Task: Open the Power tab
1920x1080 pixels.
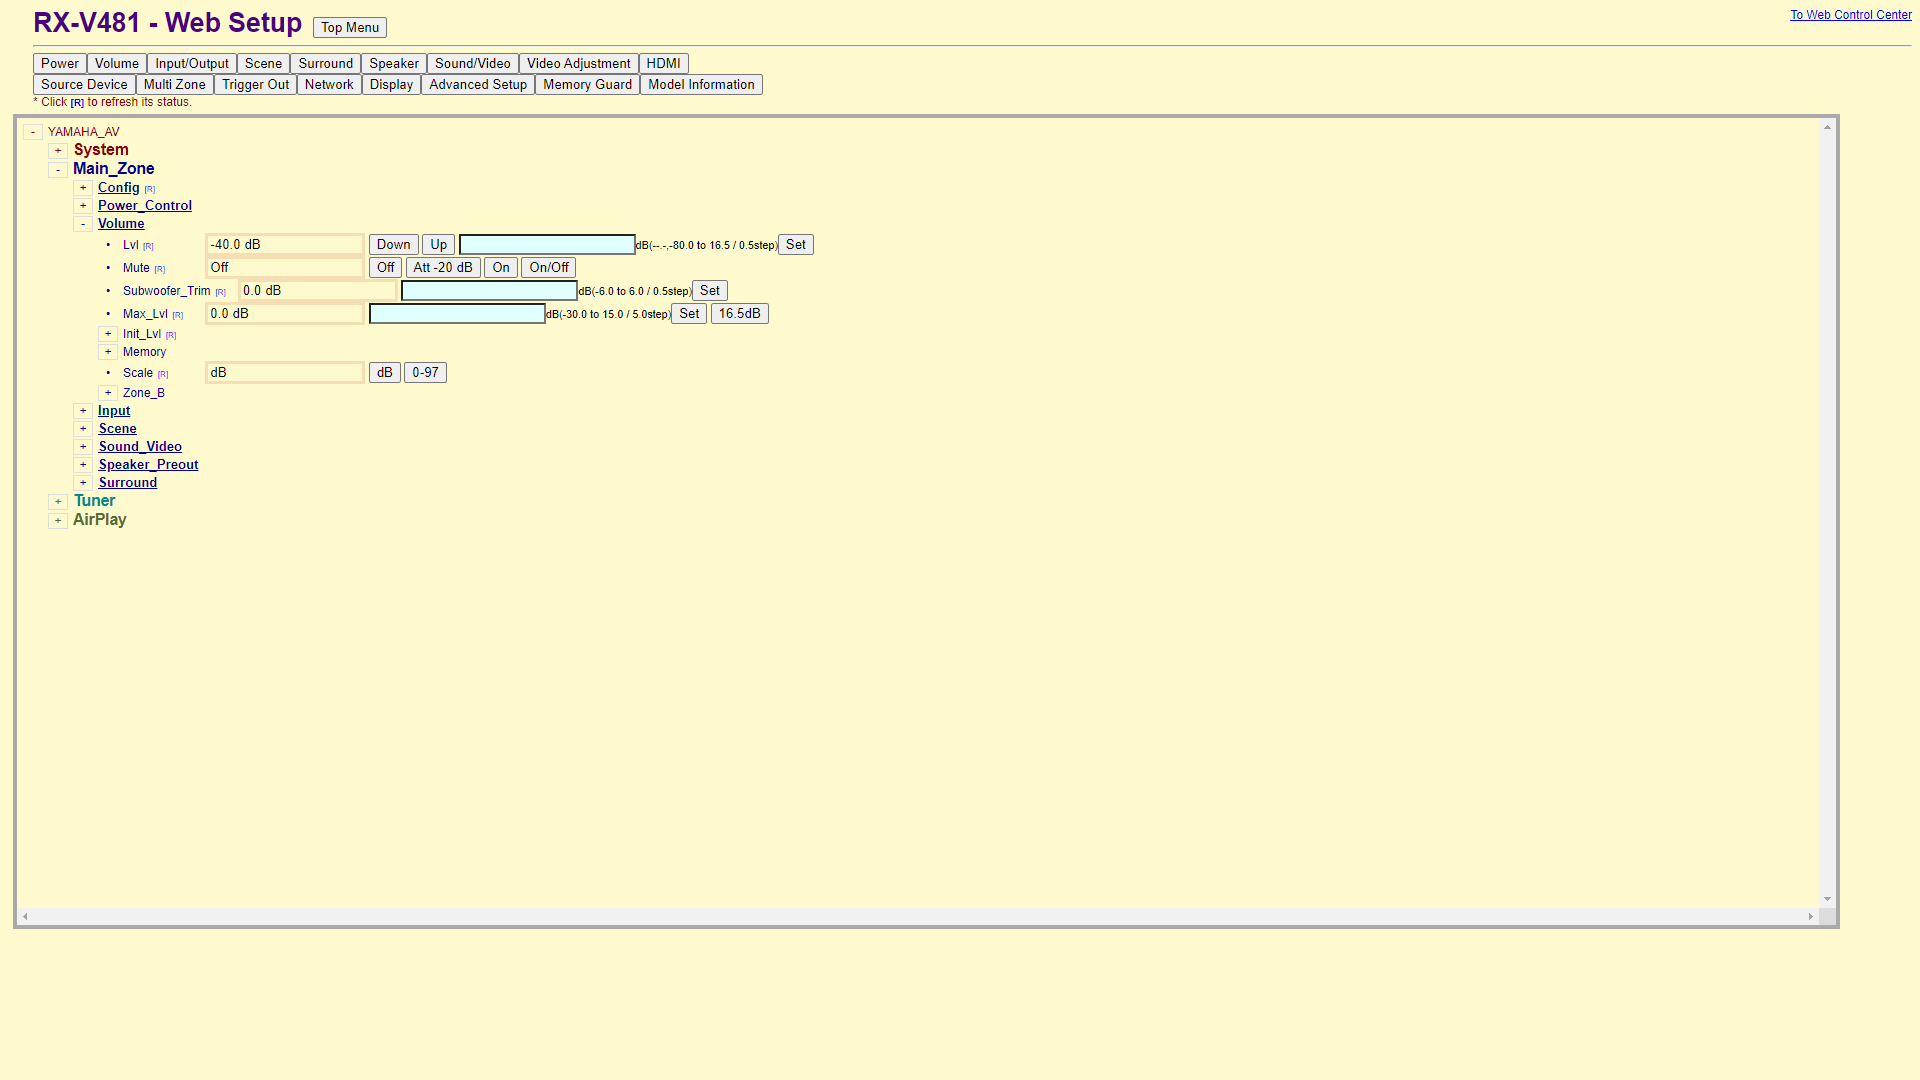Action: [60, 64]
